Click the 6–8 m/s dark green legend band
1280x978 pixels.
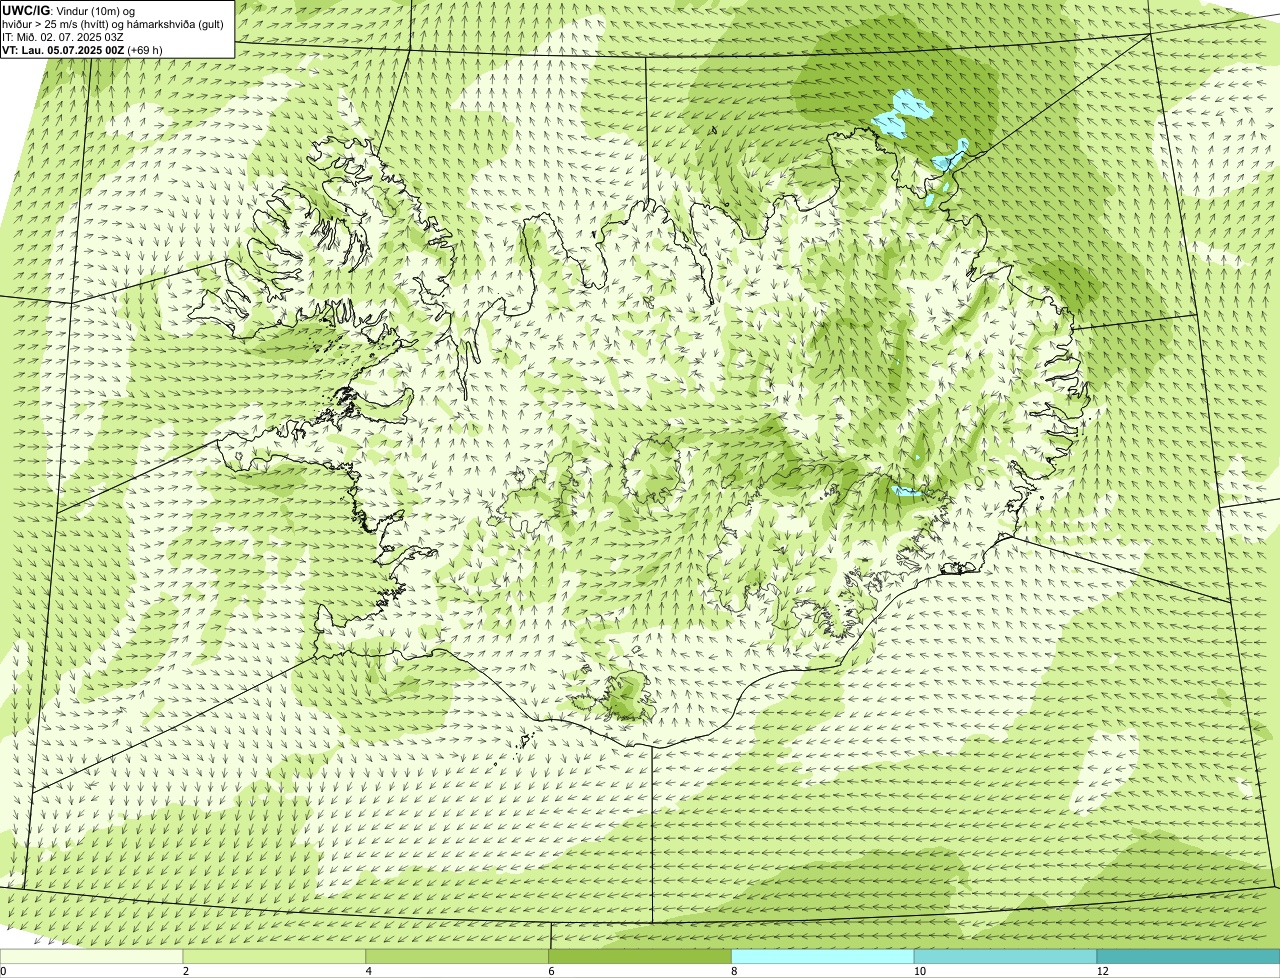point(641,957)
